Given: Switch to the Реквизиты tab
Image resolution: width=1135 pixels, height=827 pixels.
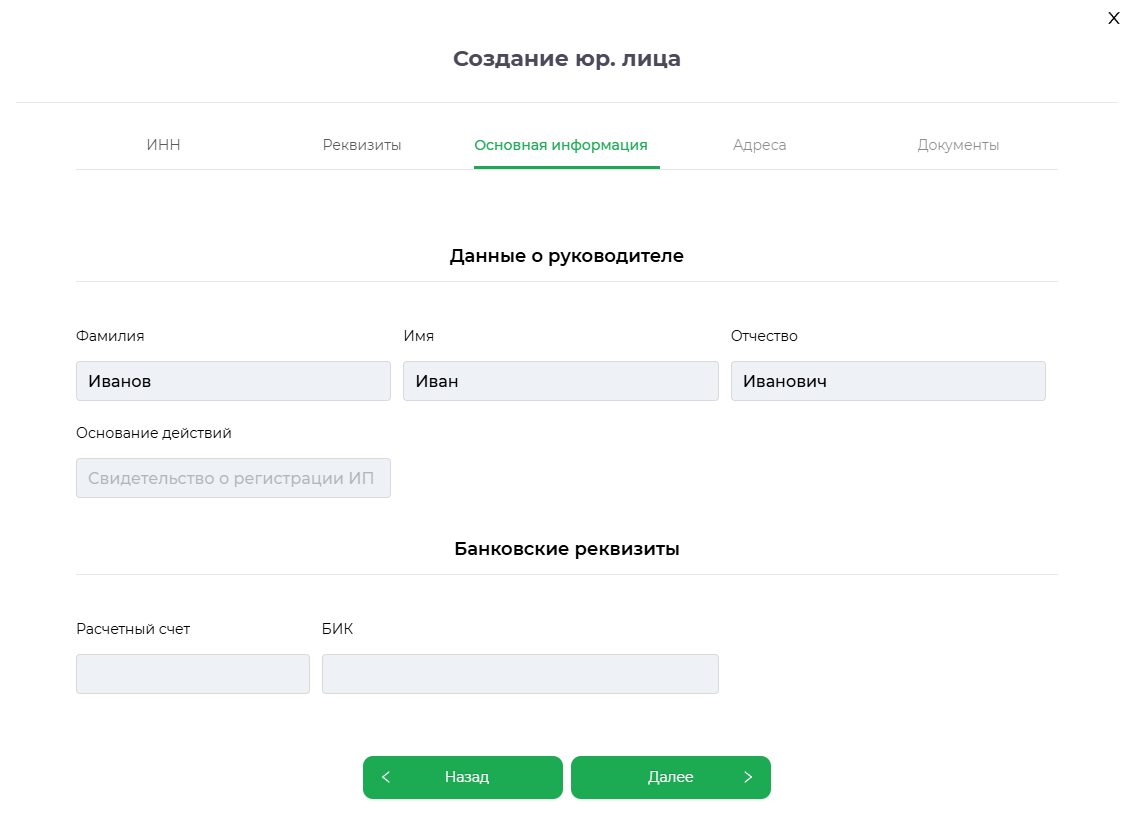Looking at the screenshot, I should point(362,145).
